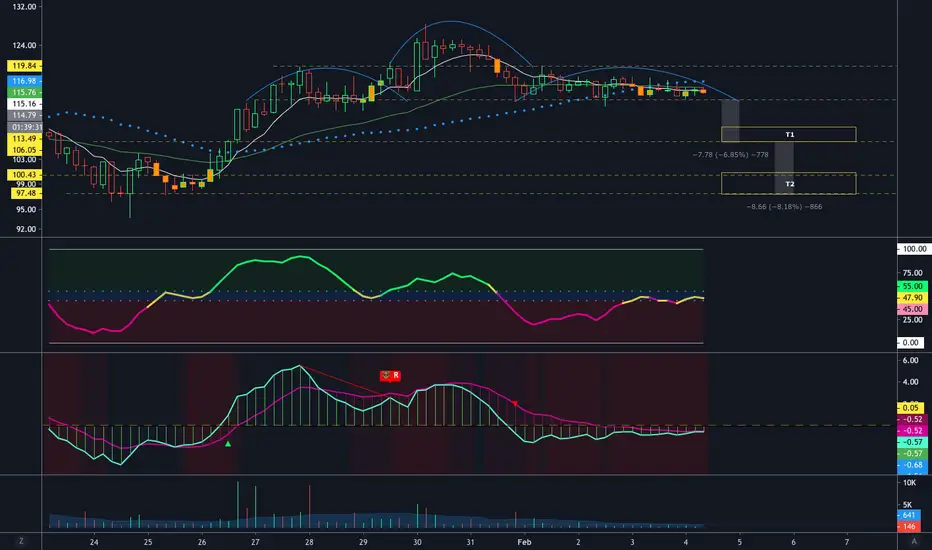
Task: Click the green 55.00 oscillator level label
Action: (912, 286)
